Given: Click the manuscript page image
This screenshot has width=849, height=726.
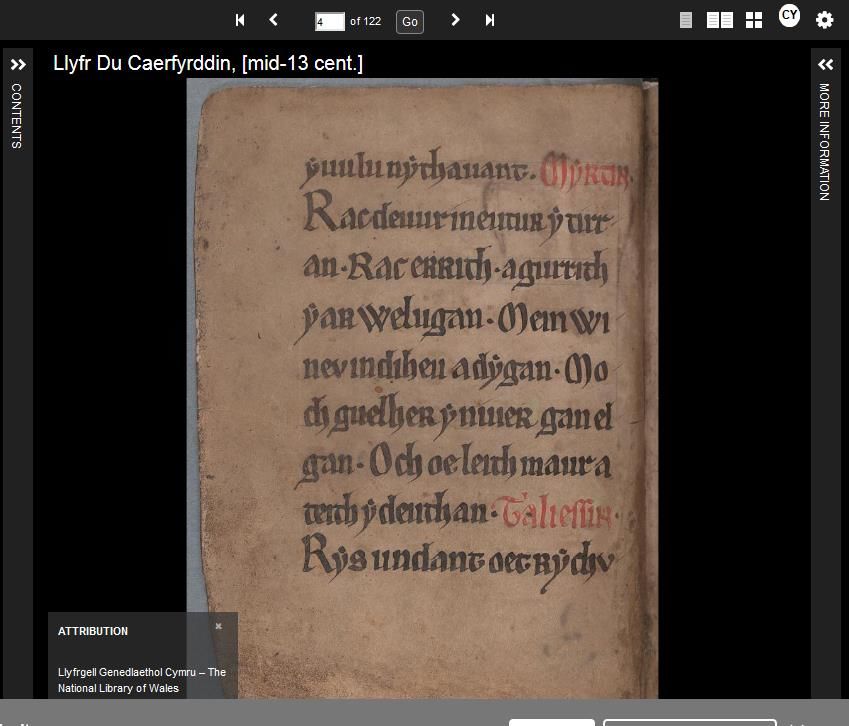Looking at the screenshot, I should pyautogui.click(x=422, y=388).
